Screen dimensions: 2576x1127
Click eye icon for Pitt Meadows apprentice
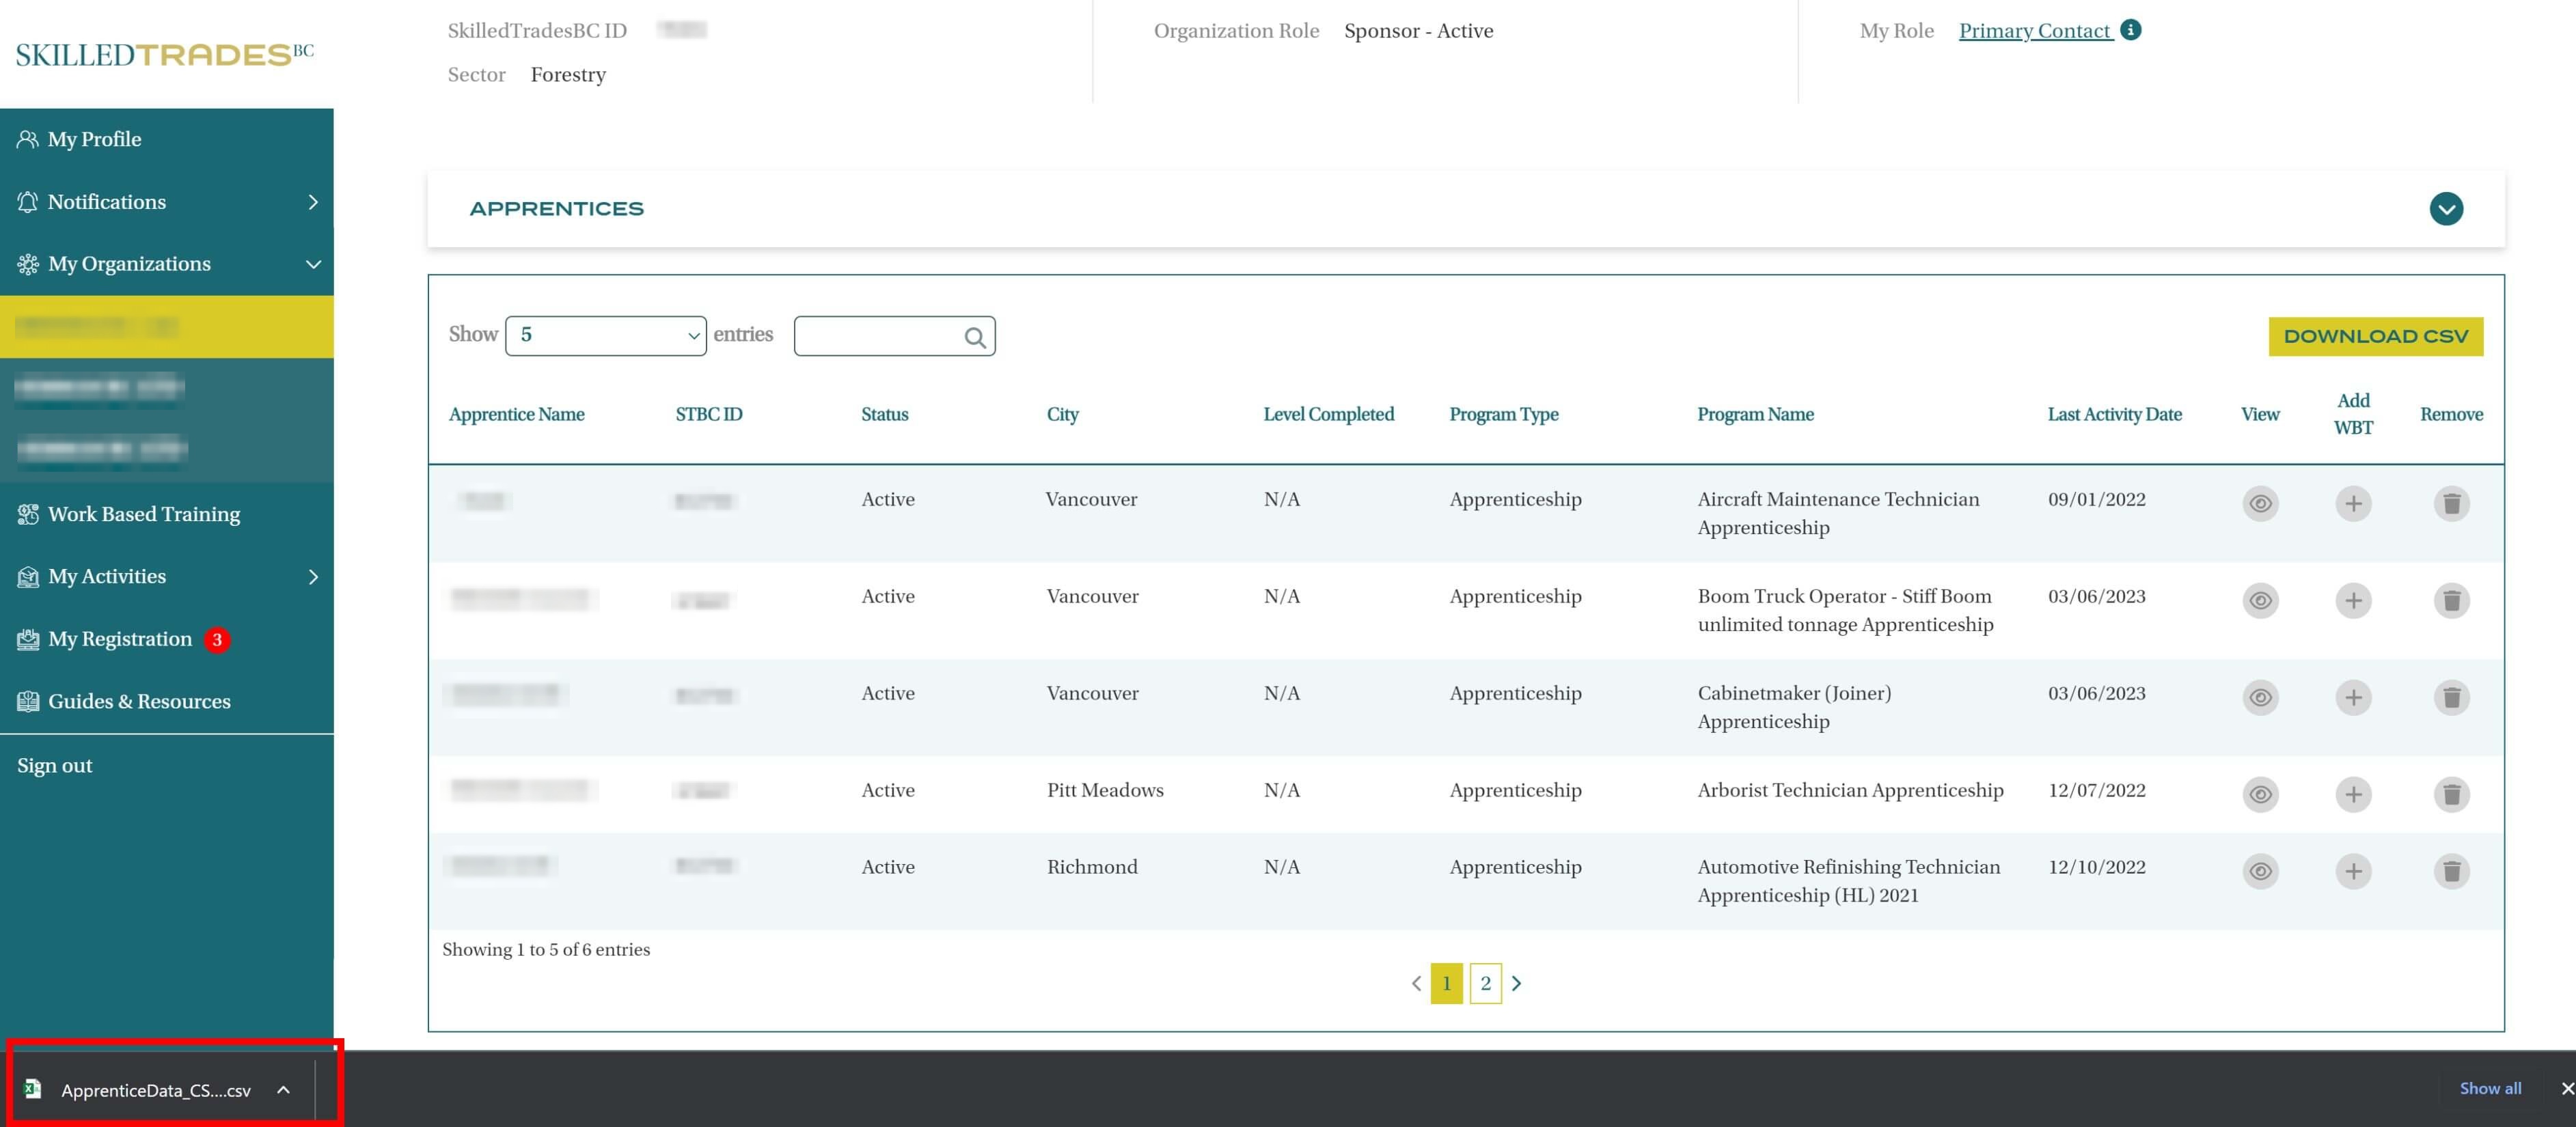click(2260, 794)
